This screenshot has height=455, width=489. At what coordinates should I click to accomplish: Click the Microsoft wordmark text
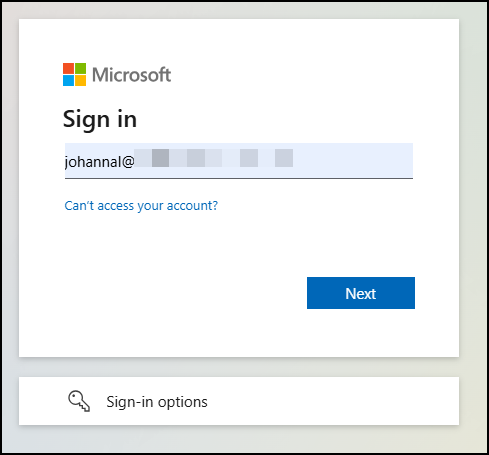131,75
